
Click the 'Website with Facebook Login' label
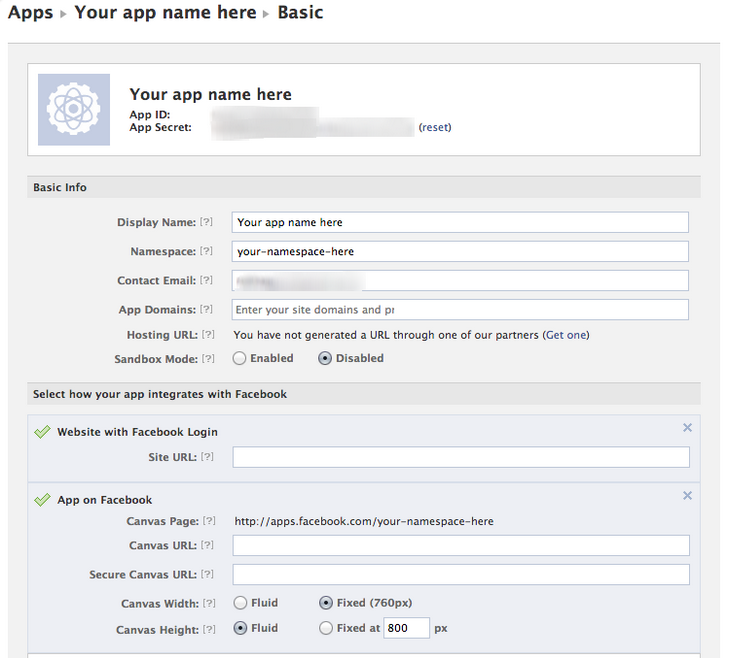point(137,432)
